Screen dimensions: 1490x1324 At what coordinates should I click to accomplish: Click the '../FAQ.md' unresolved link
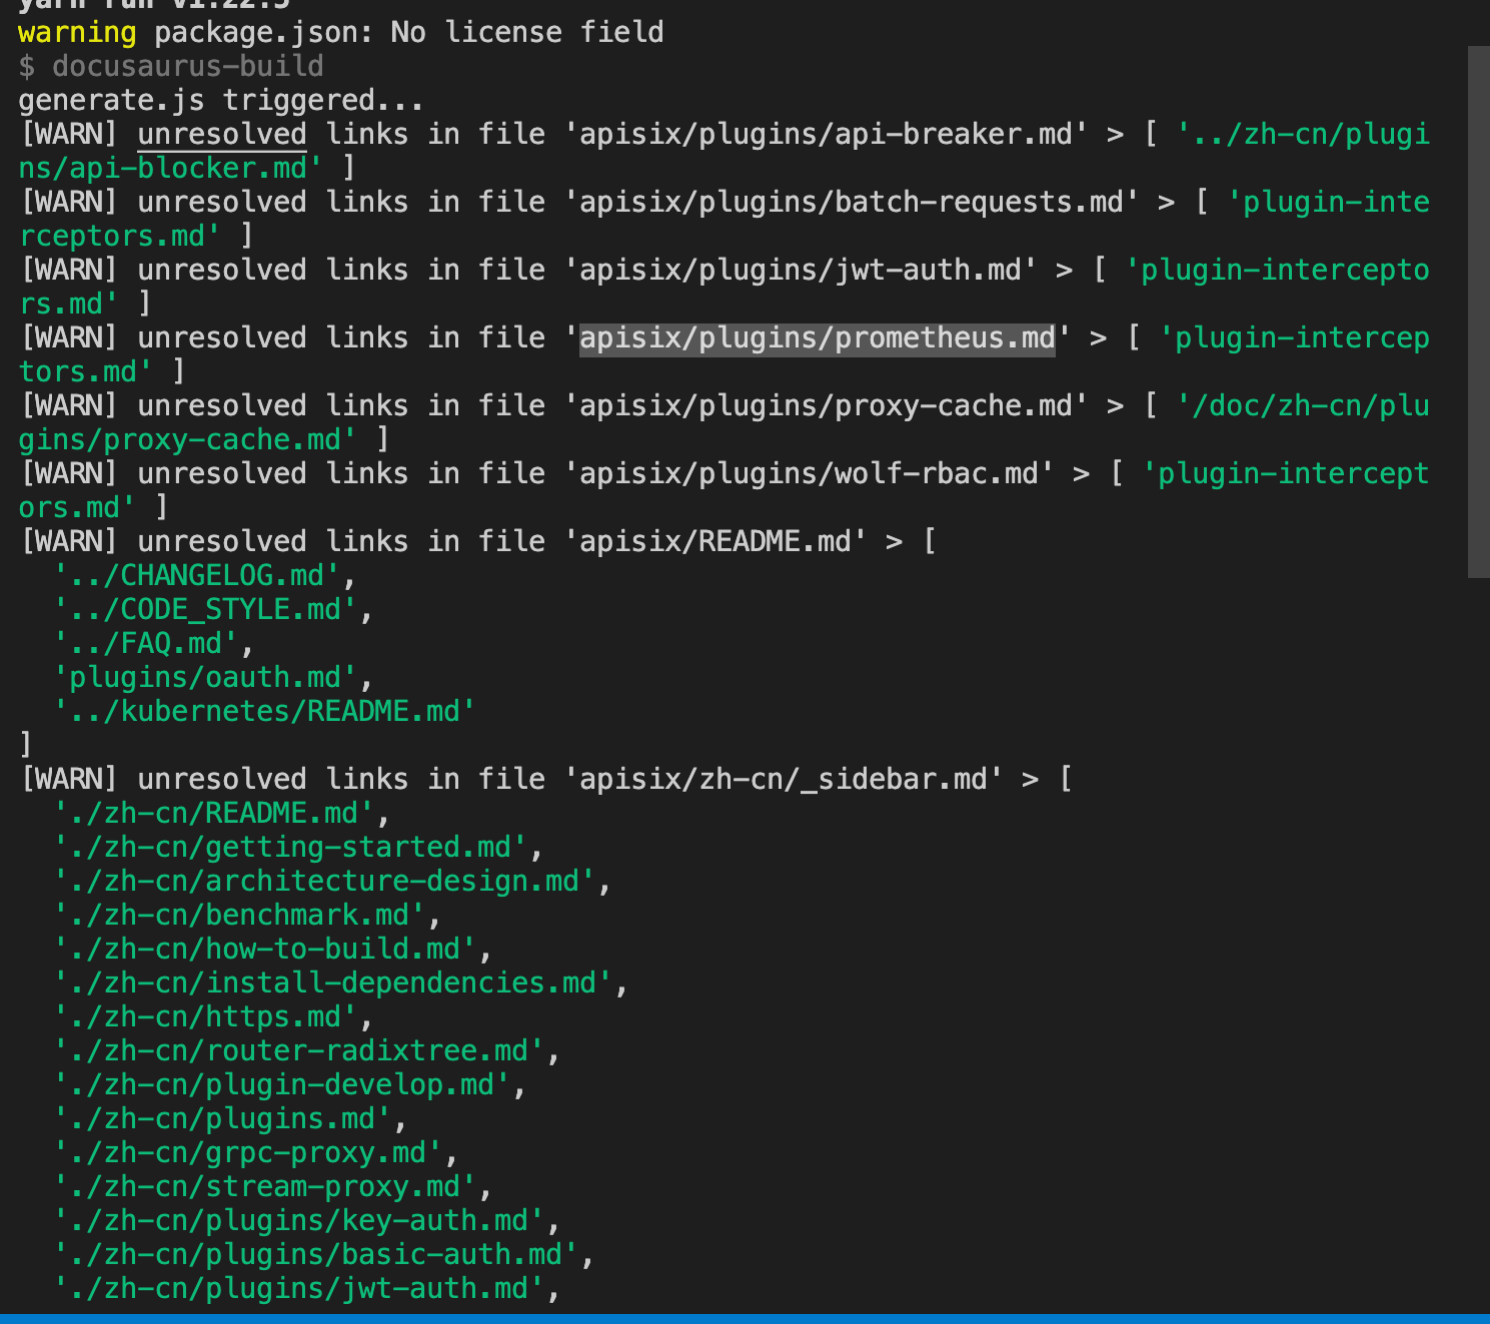(146, 644)
